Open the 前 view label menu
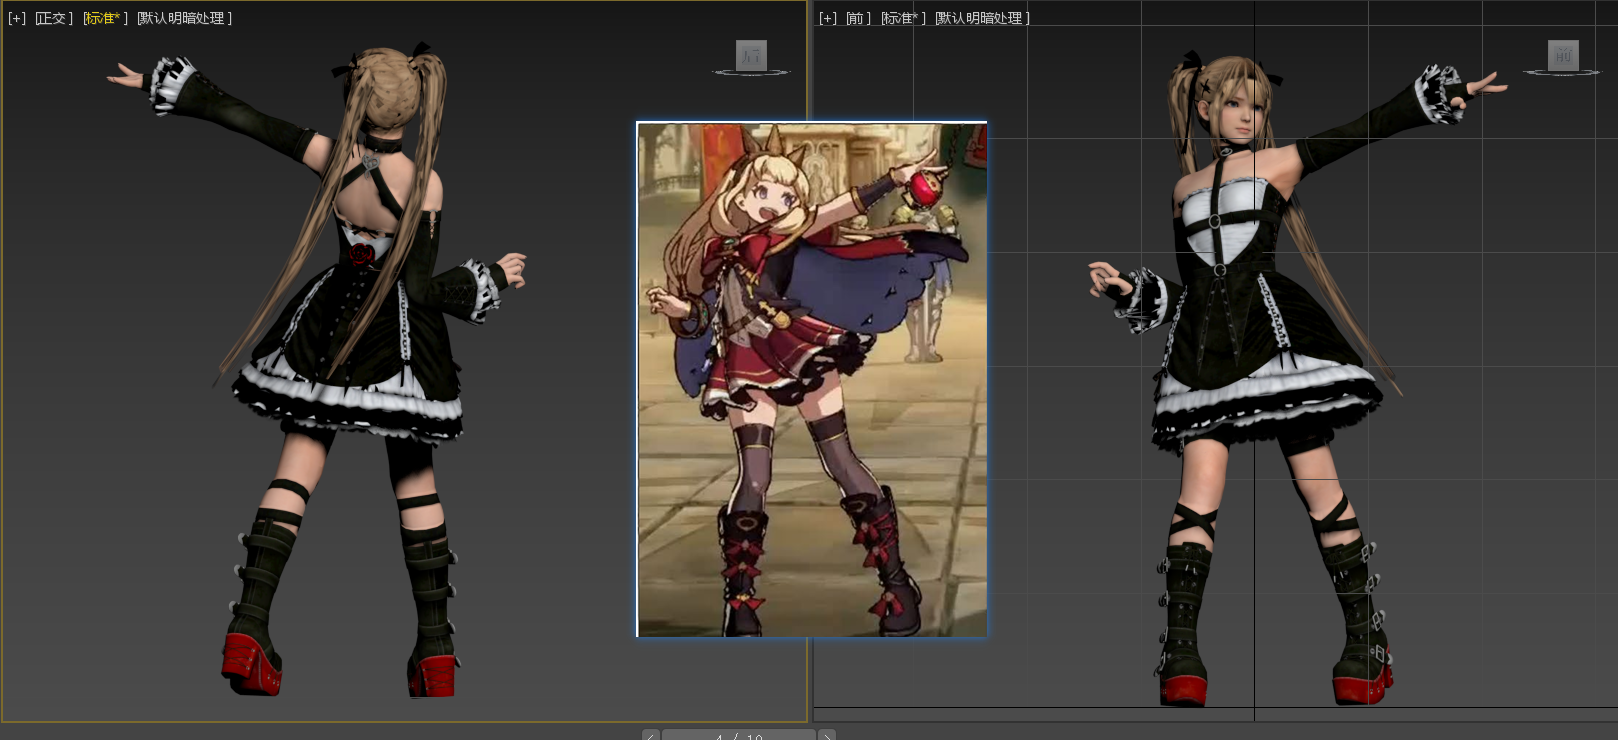Image resolution: width=1618 pixels, height=740 pixels. pos(859,18)
